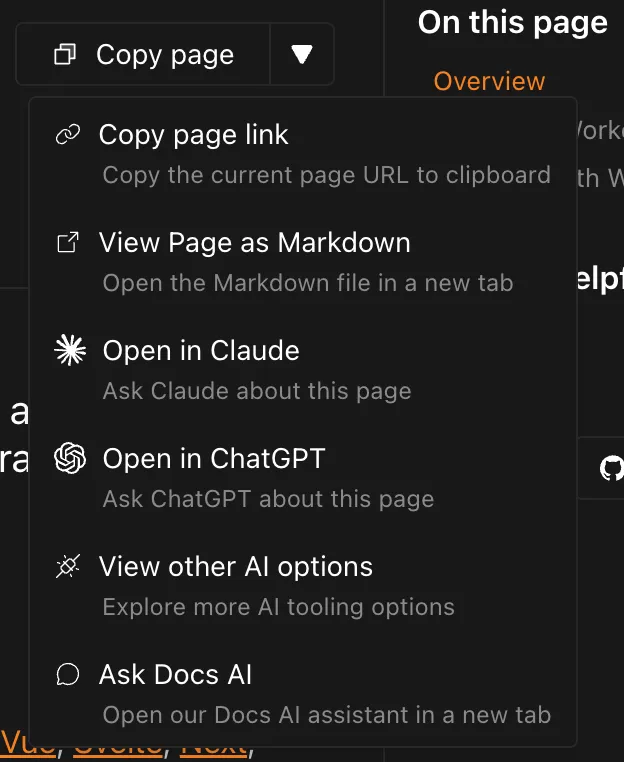Click the ChatGPT logo icon
This screenshot has height=762, width=624.
point(69,458)
